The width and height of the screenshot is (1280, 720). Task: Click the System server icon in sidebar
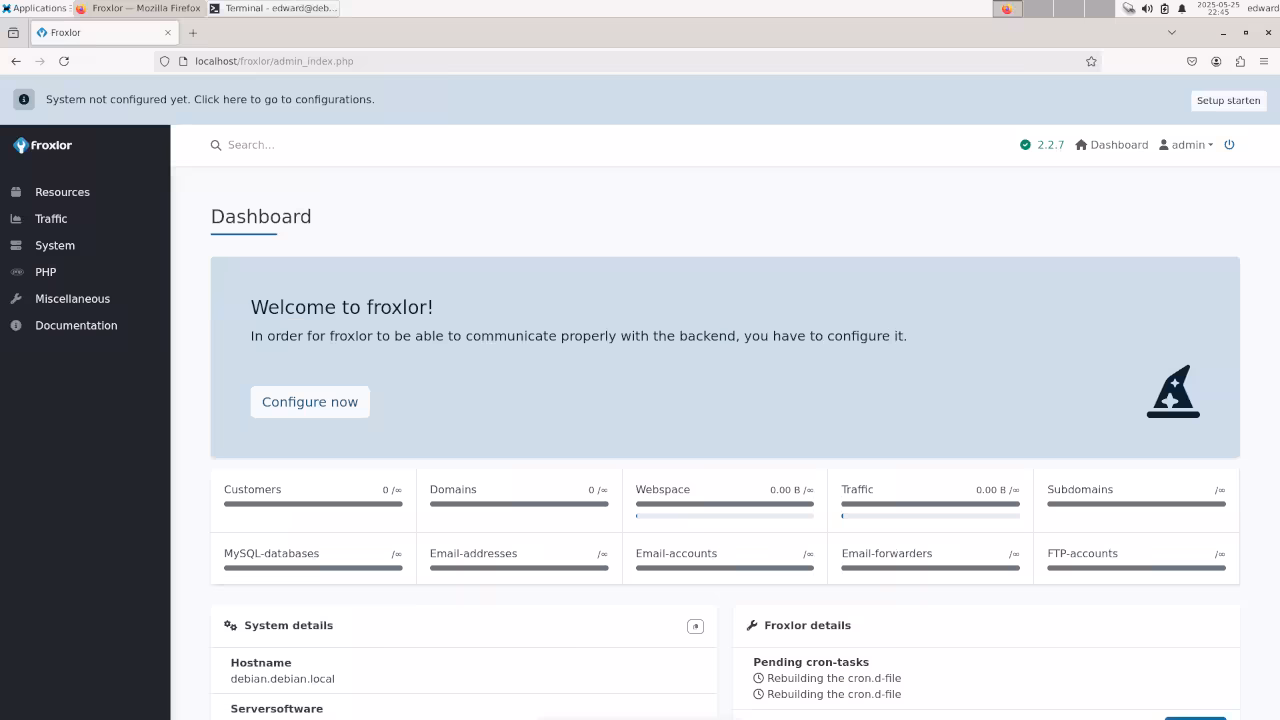16,246
